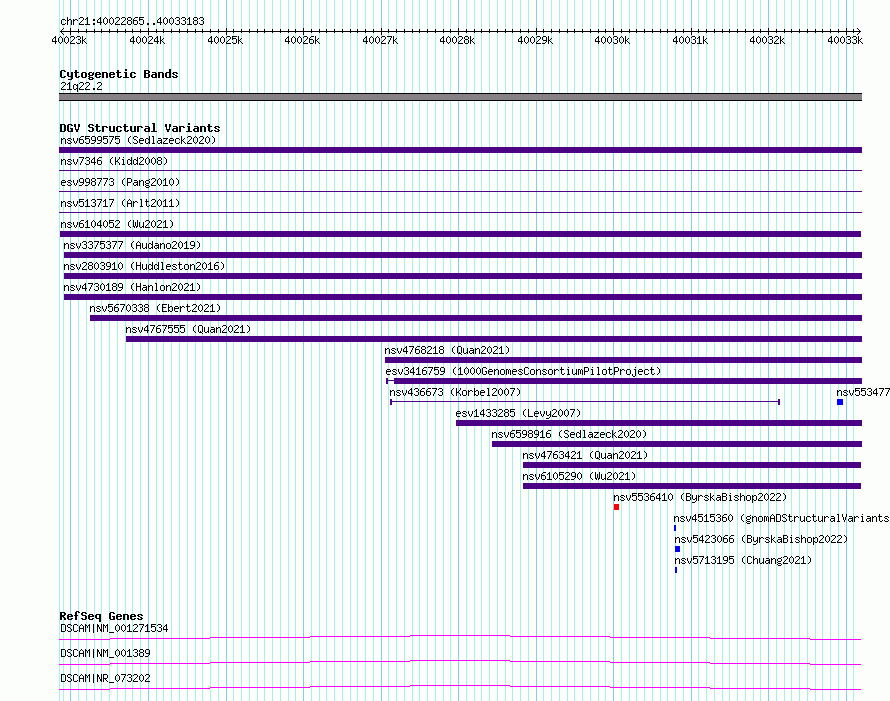Click the nsv5423066 (ByrskaBishop2022) label
This screenshot has width=890, height=701.
pos(761,539)
